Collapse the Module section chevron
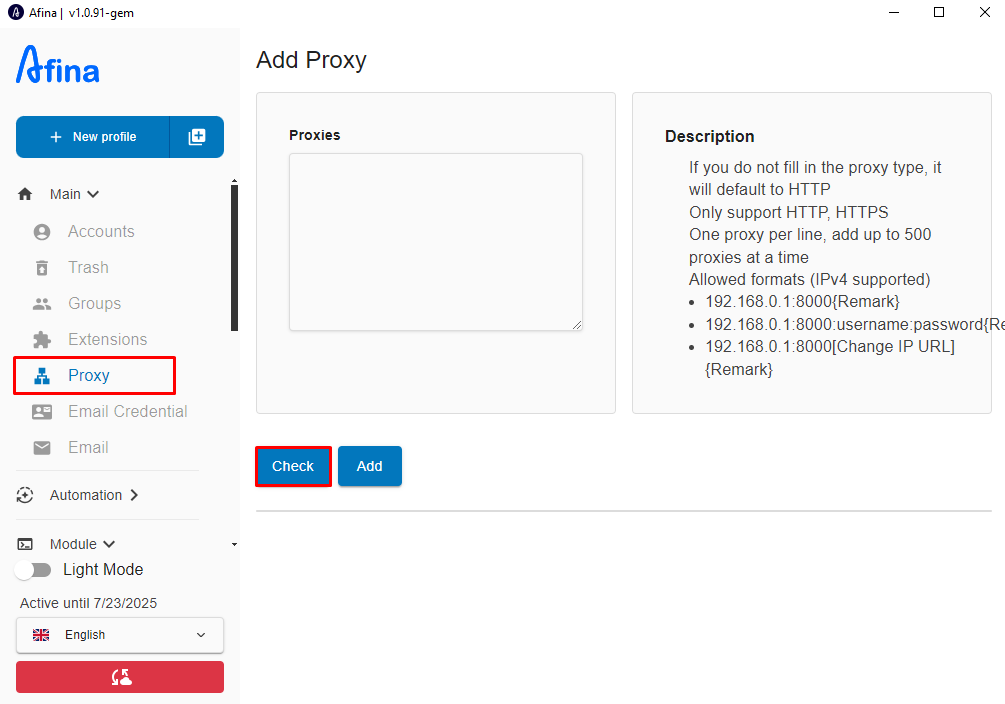The width and height of the screenshot is (1005, 704). pyautogui.click(x=110, y=544)
